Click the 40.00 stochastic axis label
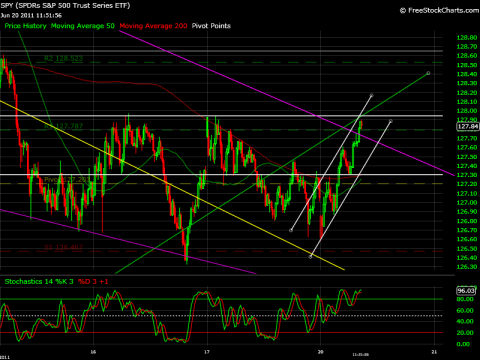 pos(464,322)
